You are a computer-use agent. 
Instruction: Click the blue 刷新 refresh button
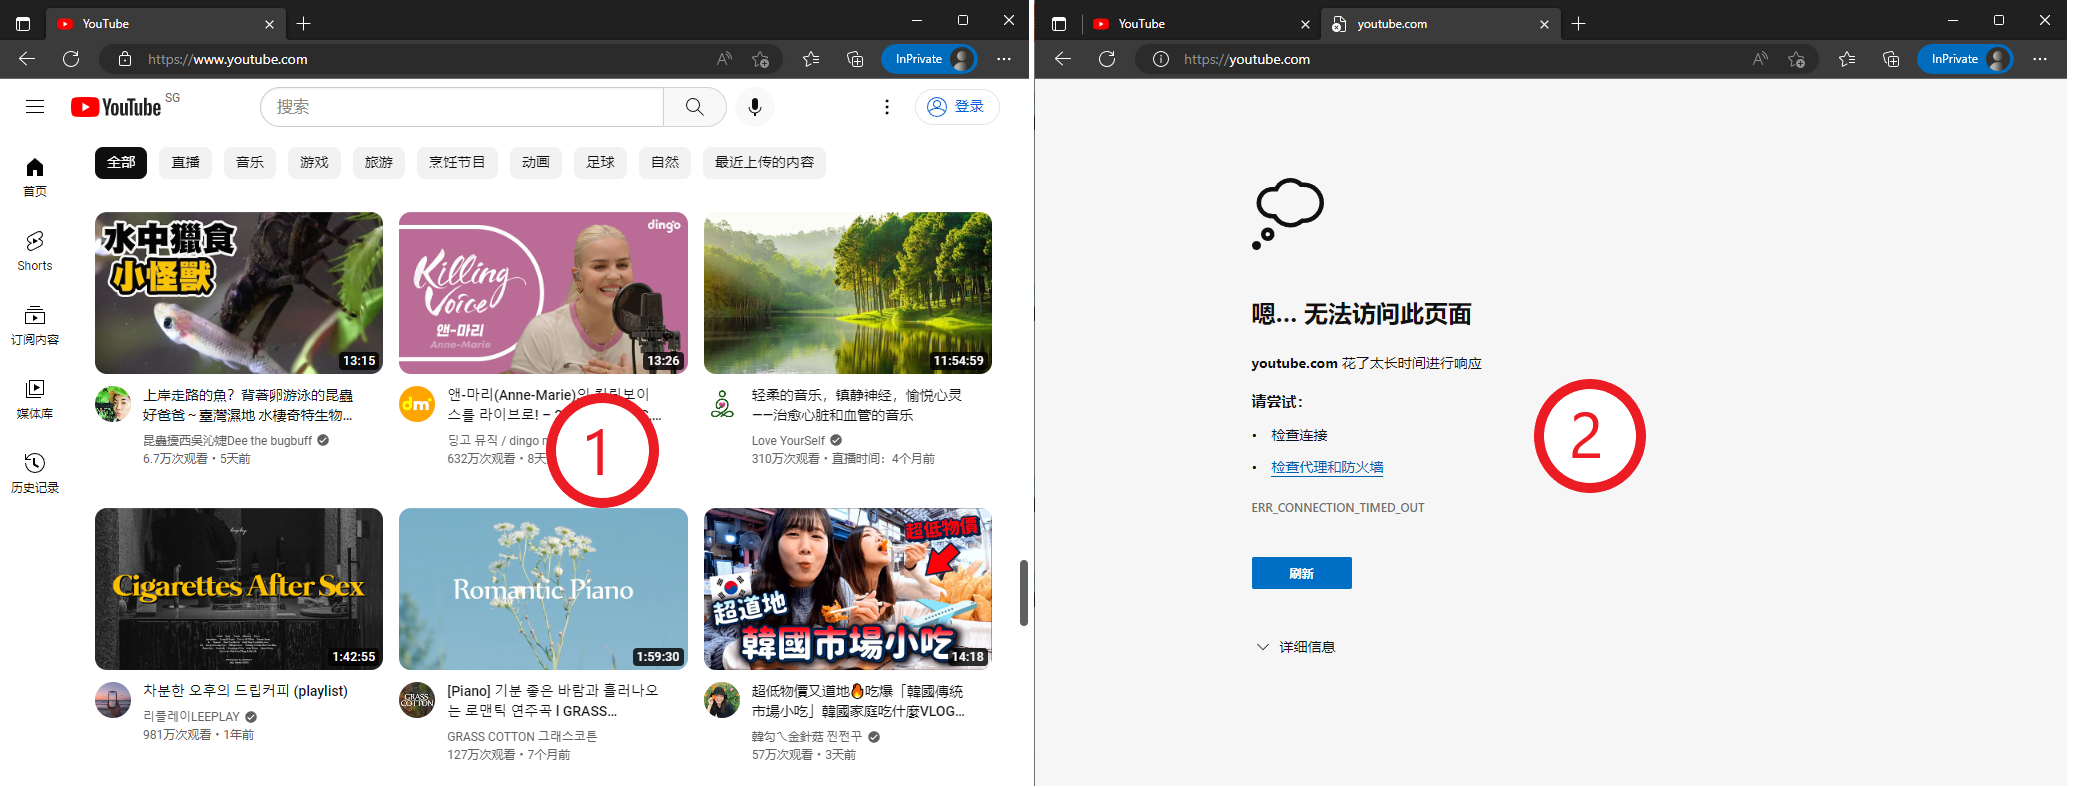coord(1301,573)
